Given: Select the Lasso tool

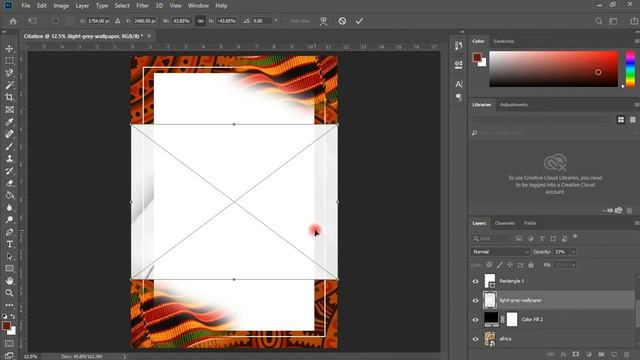Looking at the screenshot, I should [x=9, y=73].
